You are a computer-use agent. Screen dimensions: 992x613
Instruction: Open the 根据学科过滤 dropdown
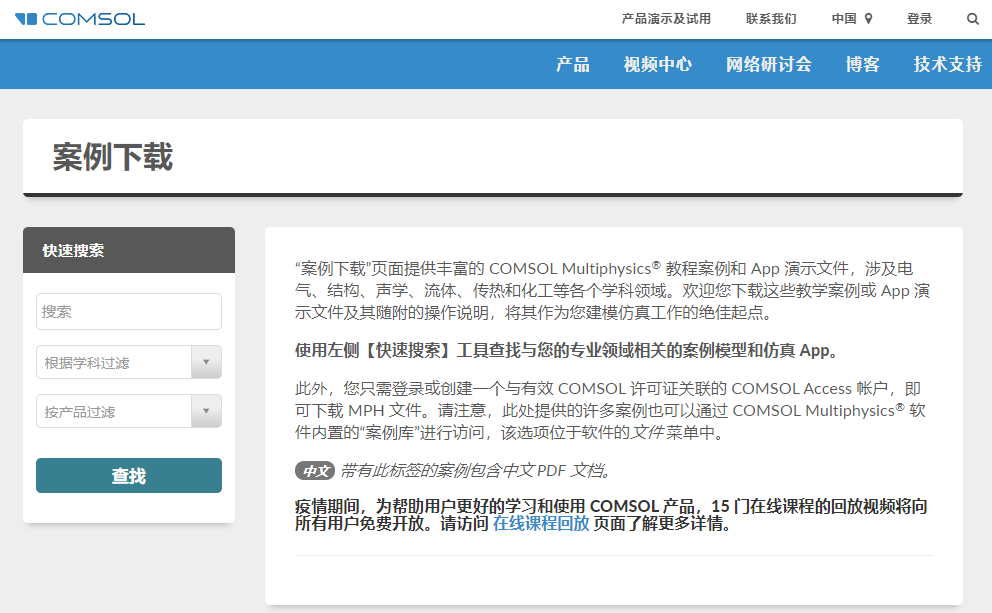click(129, 362)
